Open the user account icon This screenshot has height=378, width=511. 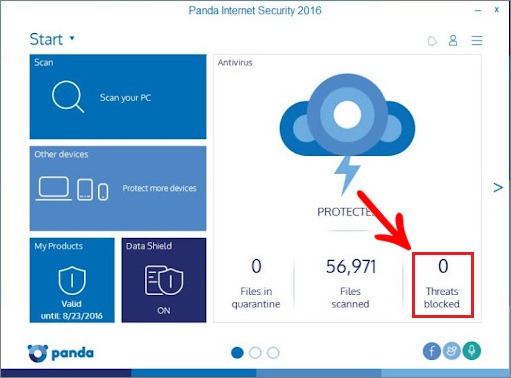(x=453, y=40)
